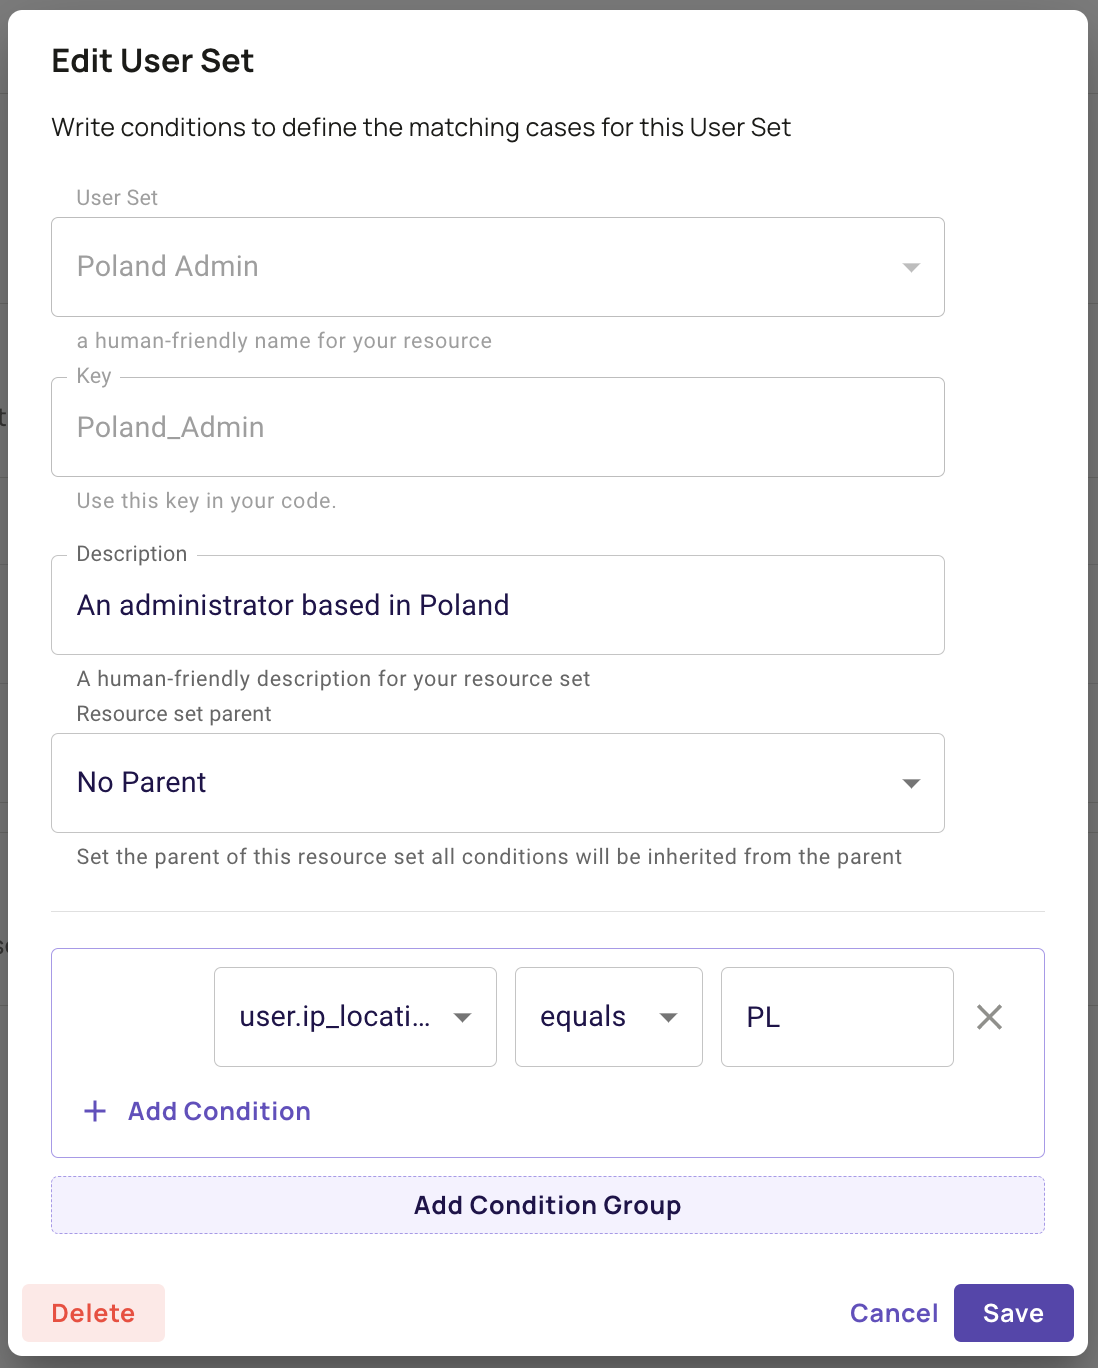This screenshot has width=1098, height=1368.
Task: Click the Edit User Set dialog title
Action: pos(152,60)
